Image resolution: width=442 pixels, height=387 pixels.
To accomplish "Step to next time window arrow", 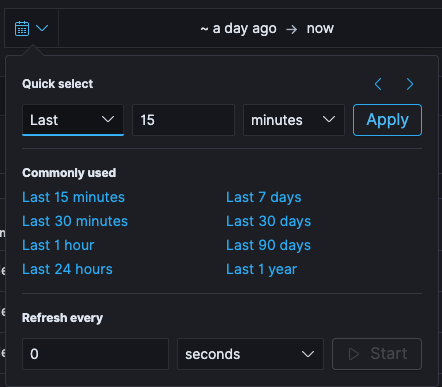I will tap(410, 84).
